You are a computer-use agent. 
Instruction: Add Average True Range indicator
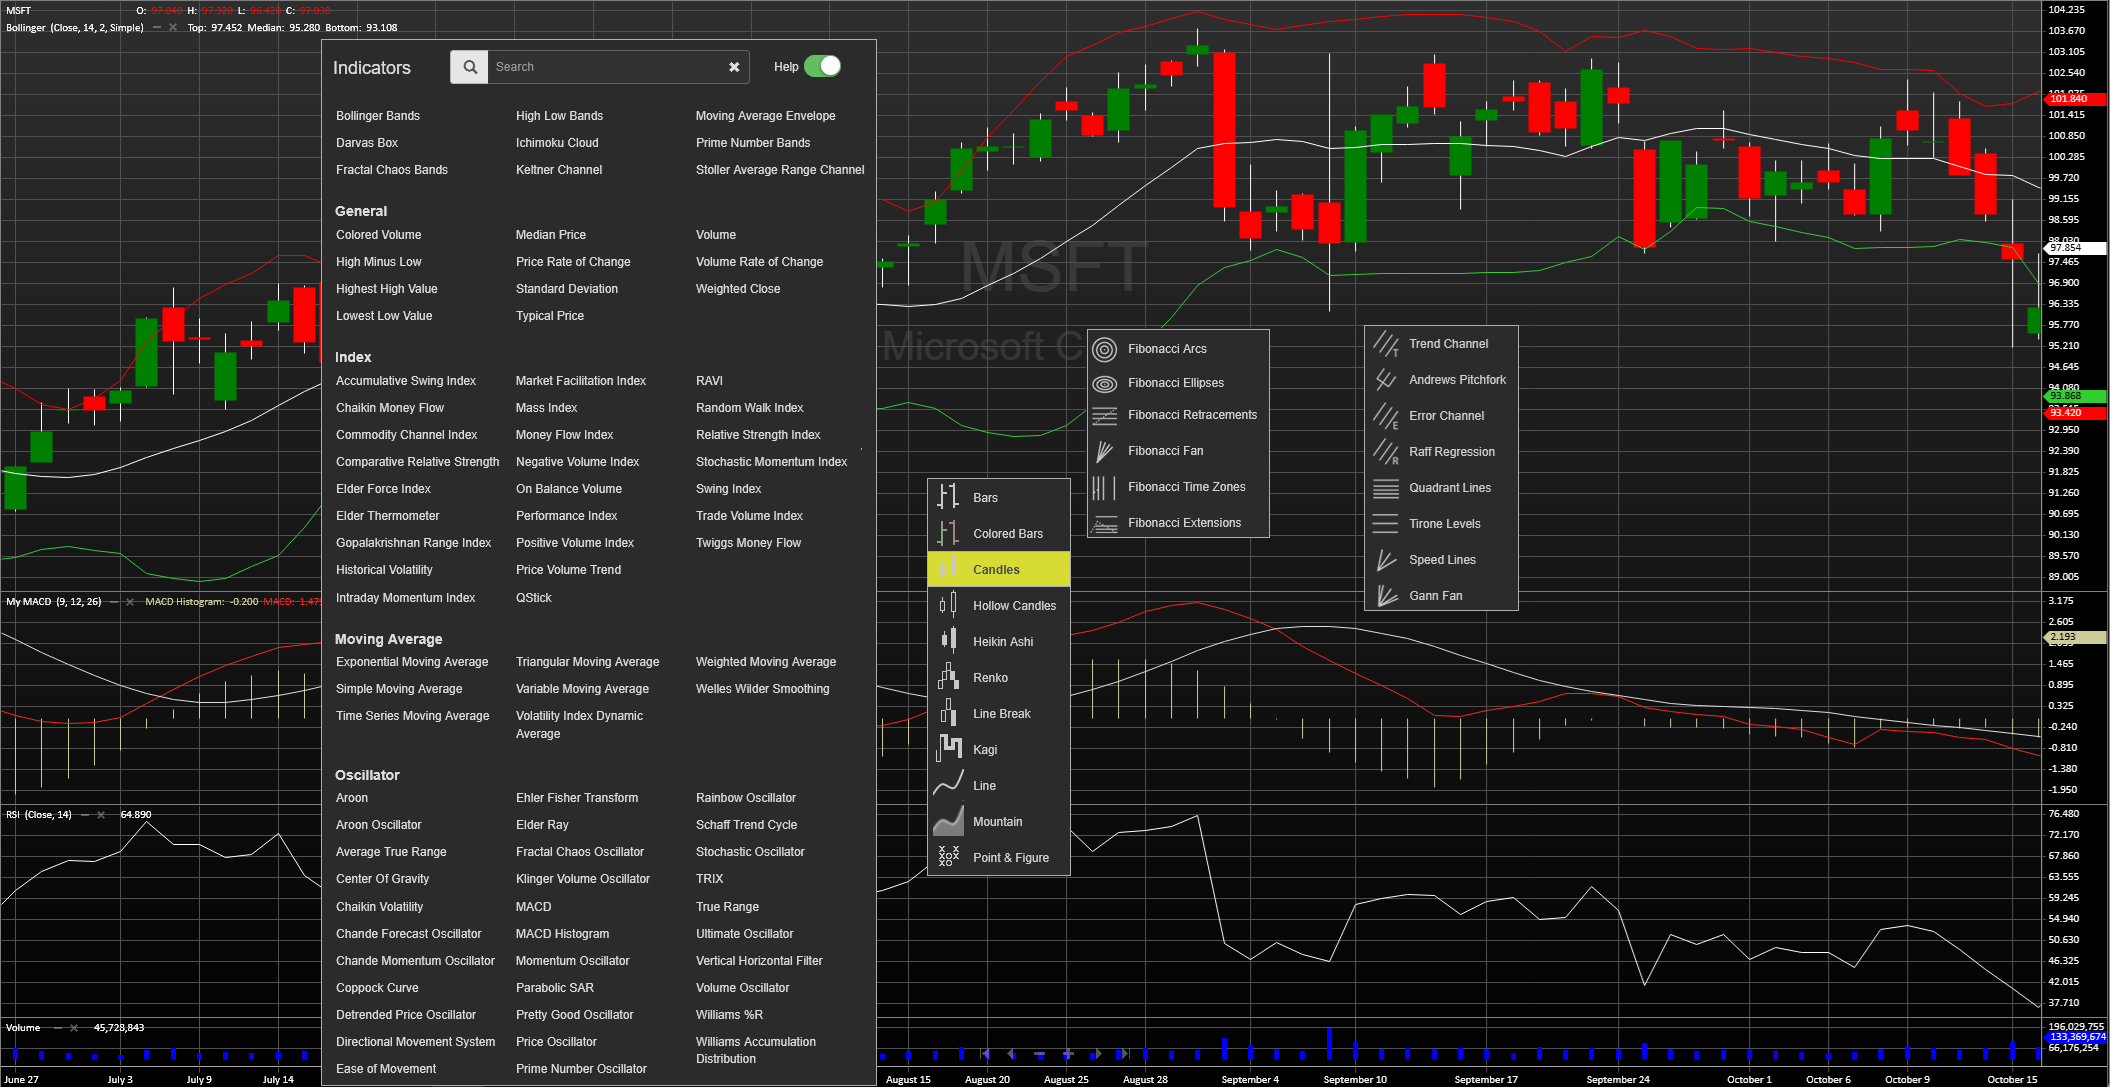coord(391,852)
